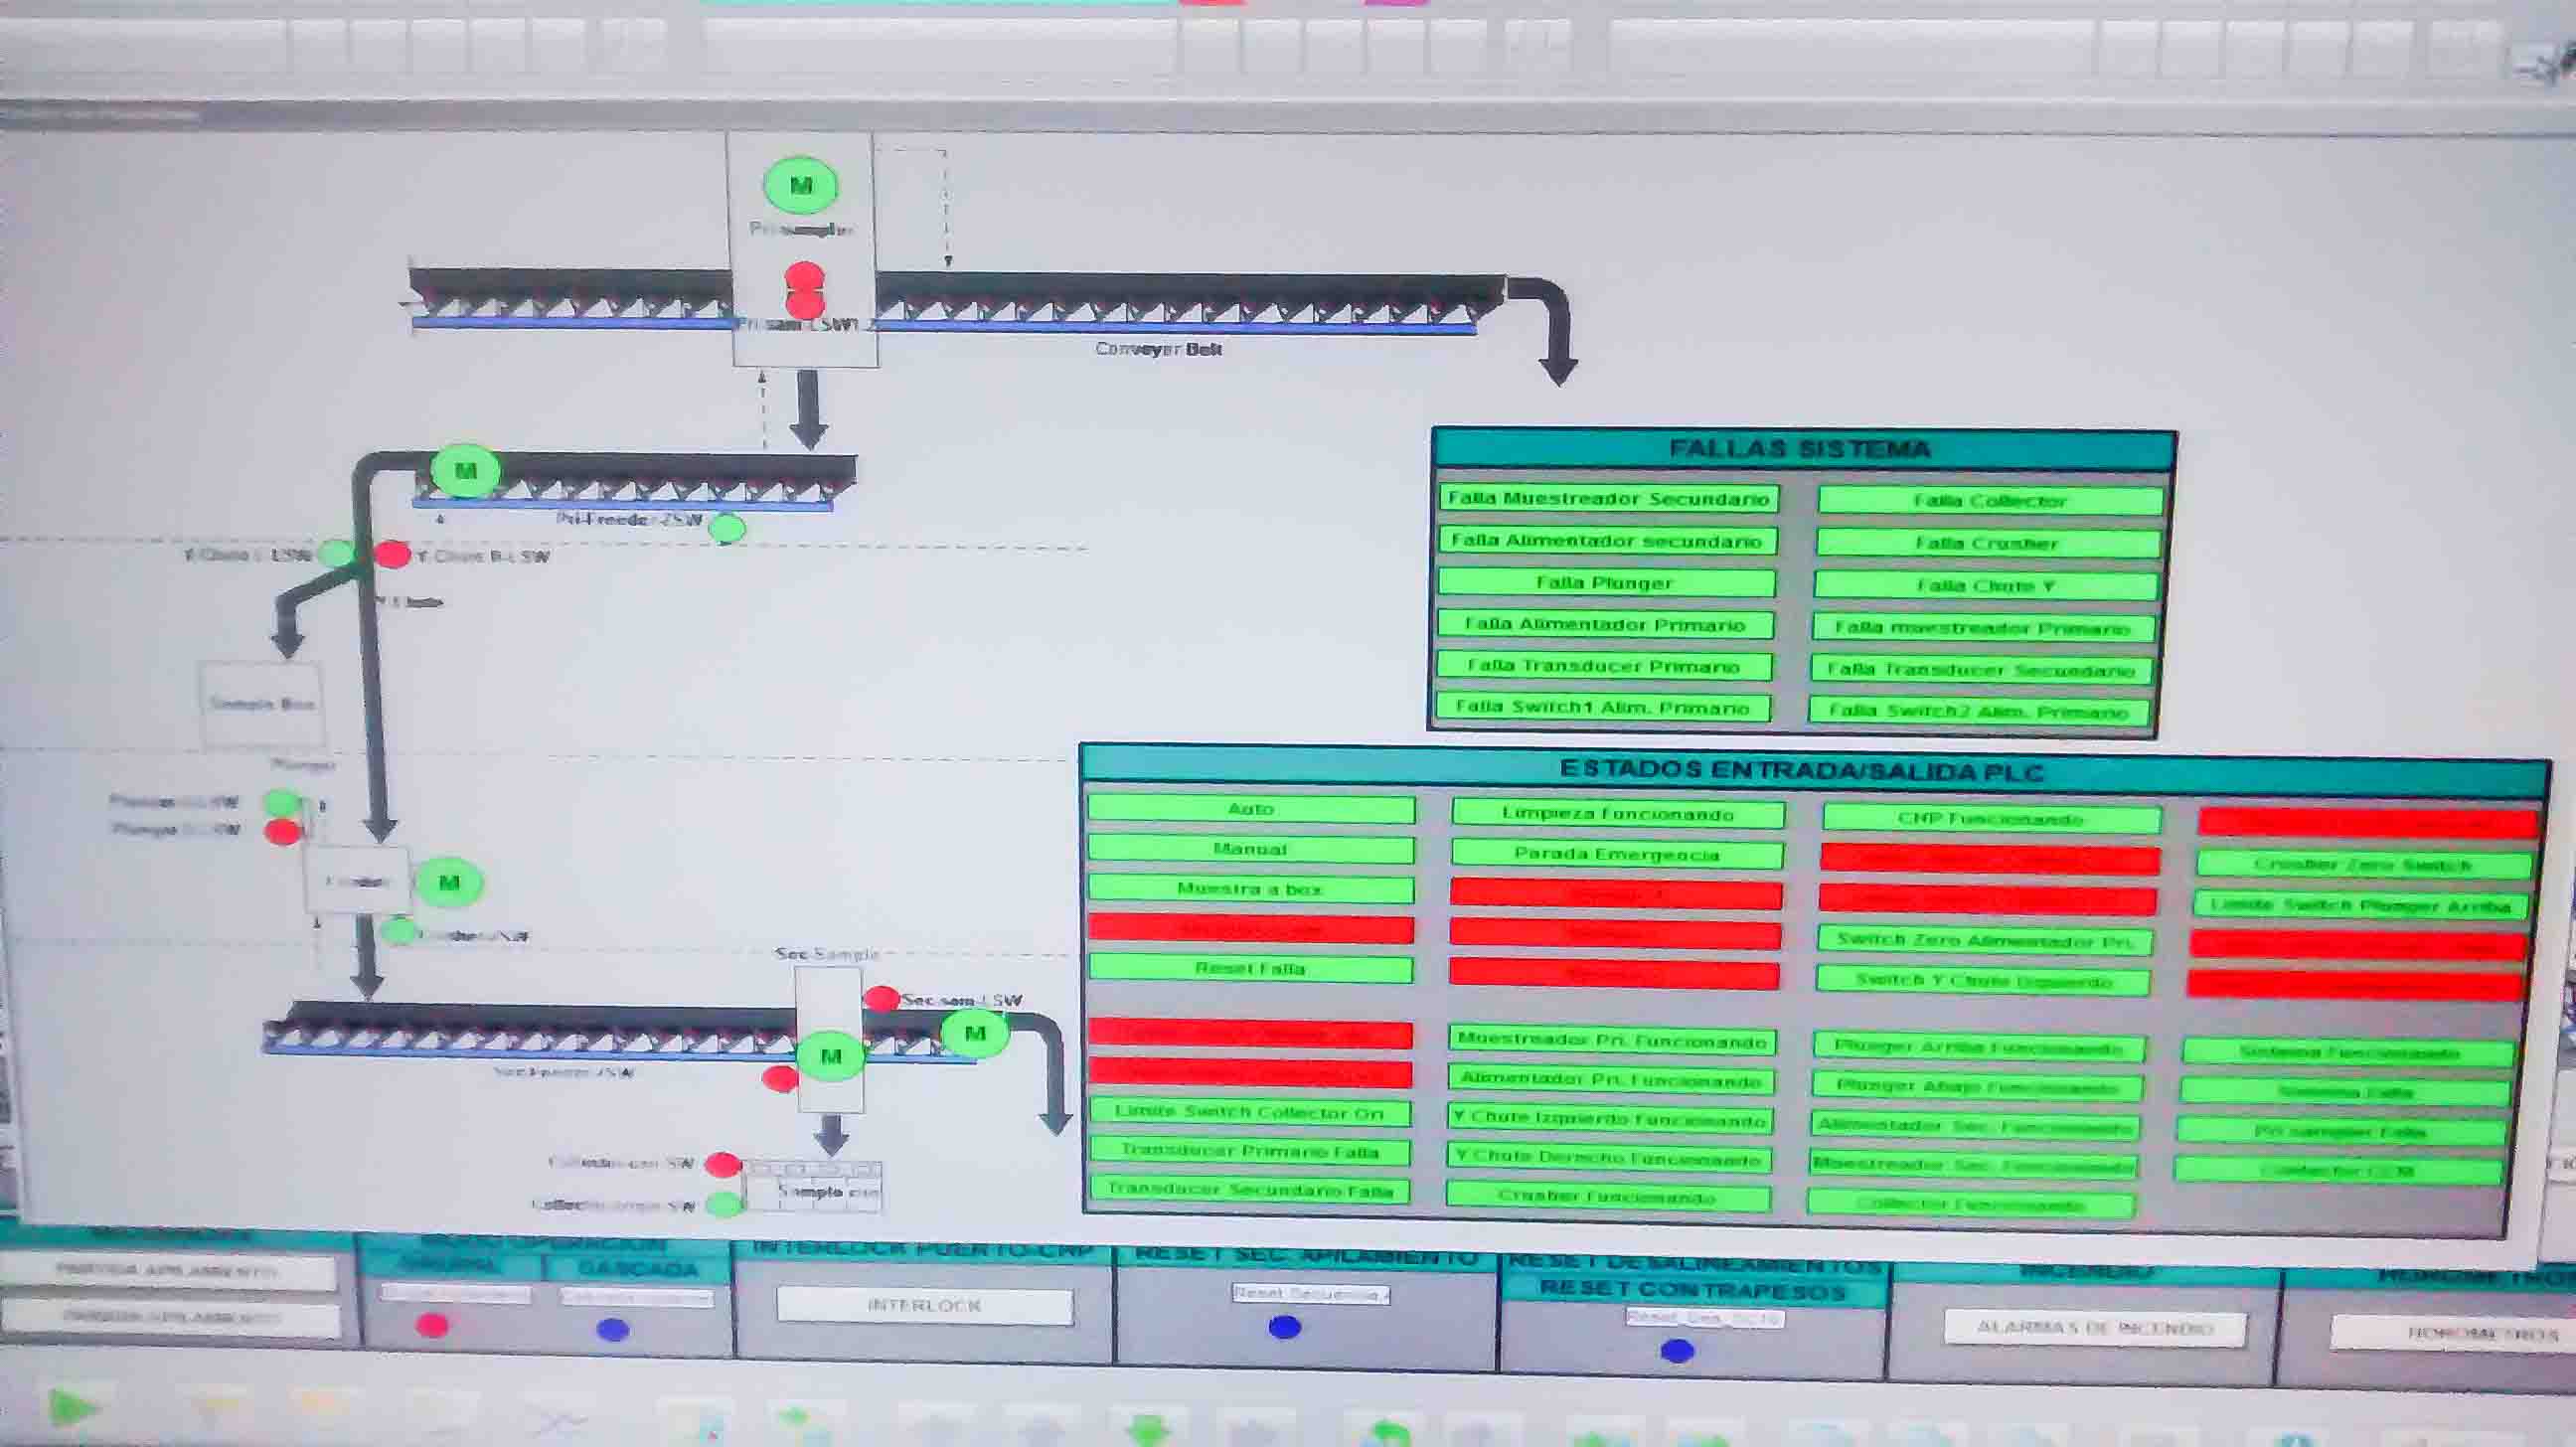Click the rightmost secondary feeder motor M icon
The height and width of the screenshot is (1447, 2576).
(975, 1033)
